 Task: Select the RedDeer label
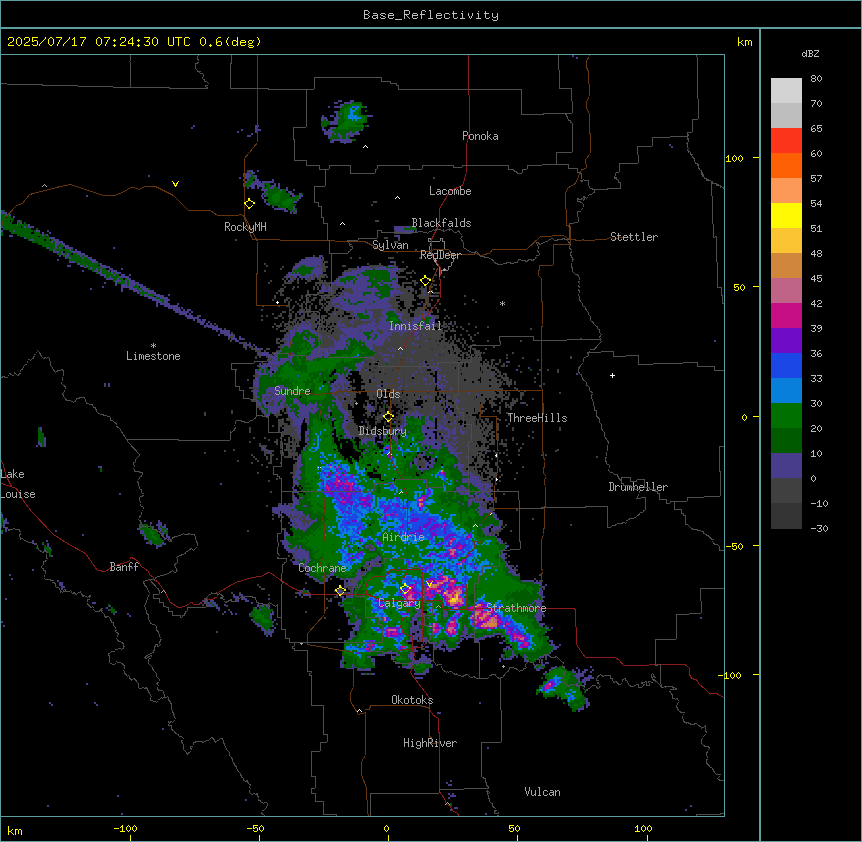(440, 255)
